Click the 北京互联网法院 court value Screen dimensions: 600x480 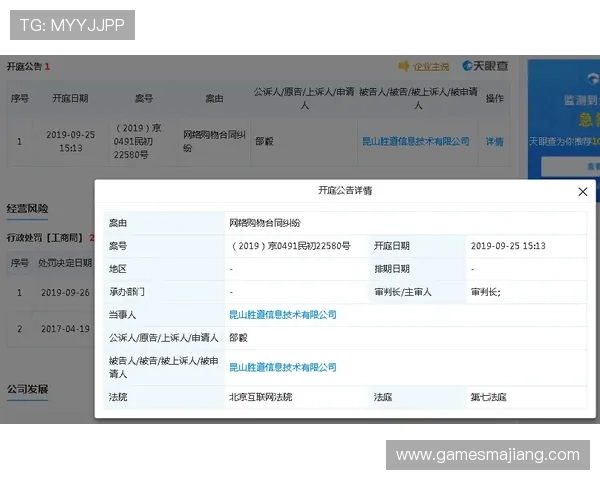click(260, 397)
